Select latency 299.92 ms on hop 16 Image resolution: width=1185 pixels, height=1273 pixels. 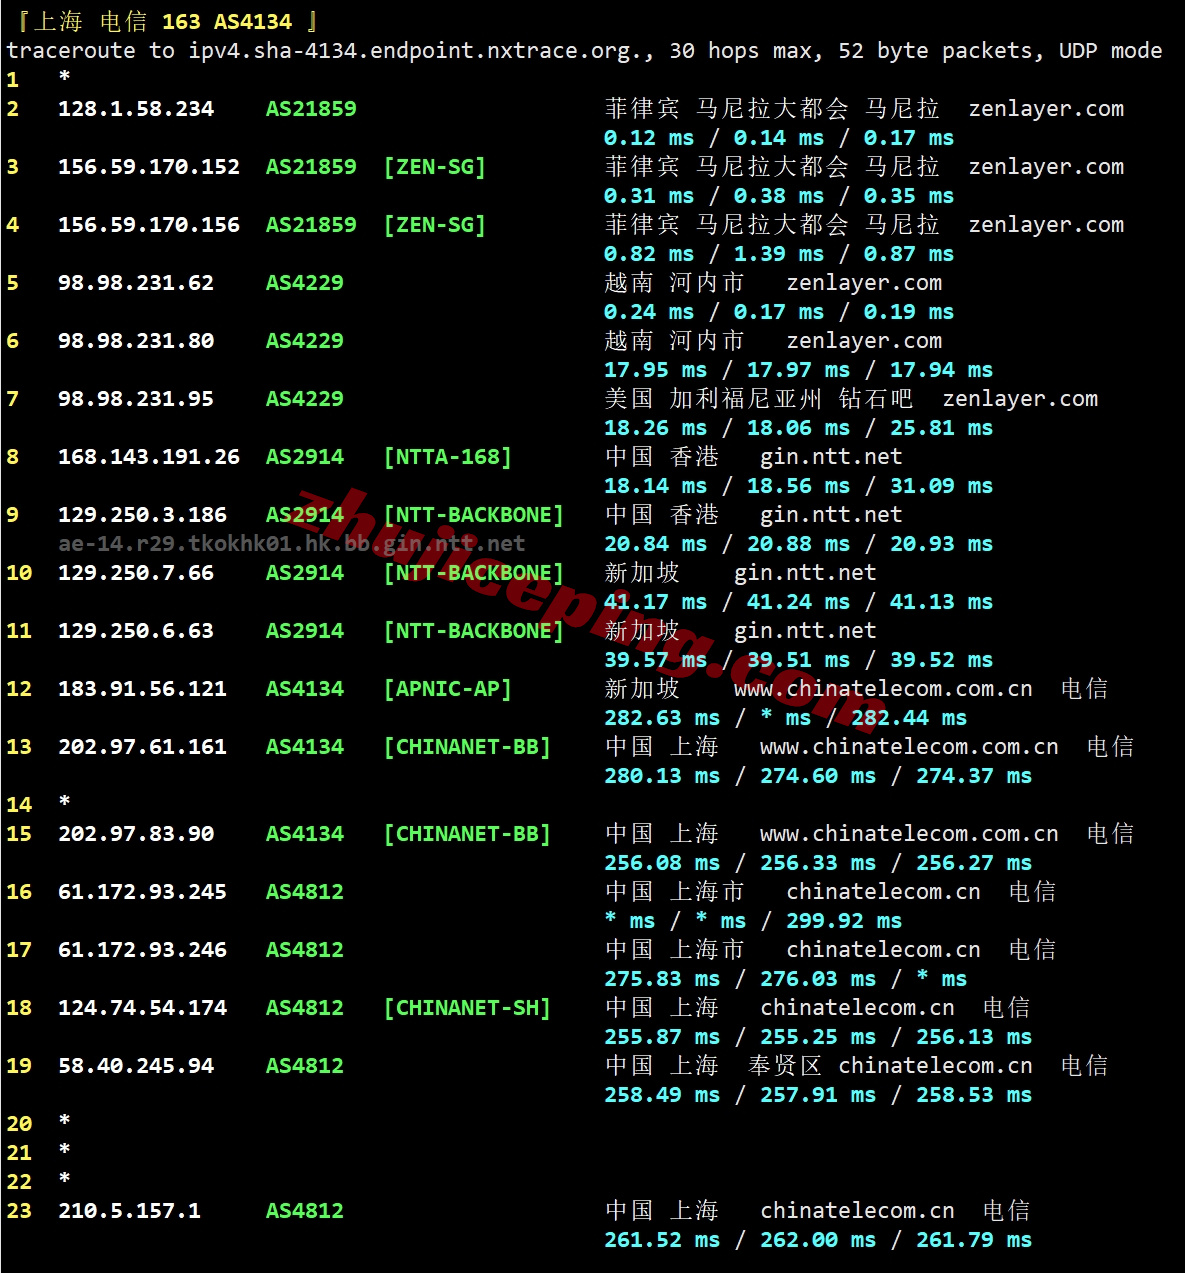[x=844, y=921]
